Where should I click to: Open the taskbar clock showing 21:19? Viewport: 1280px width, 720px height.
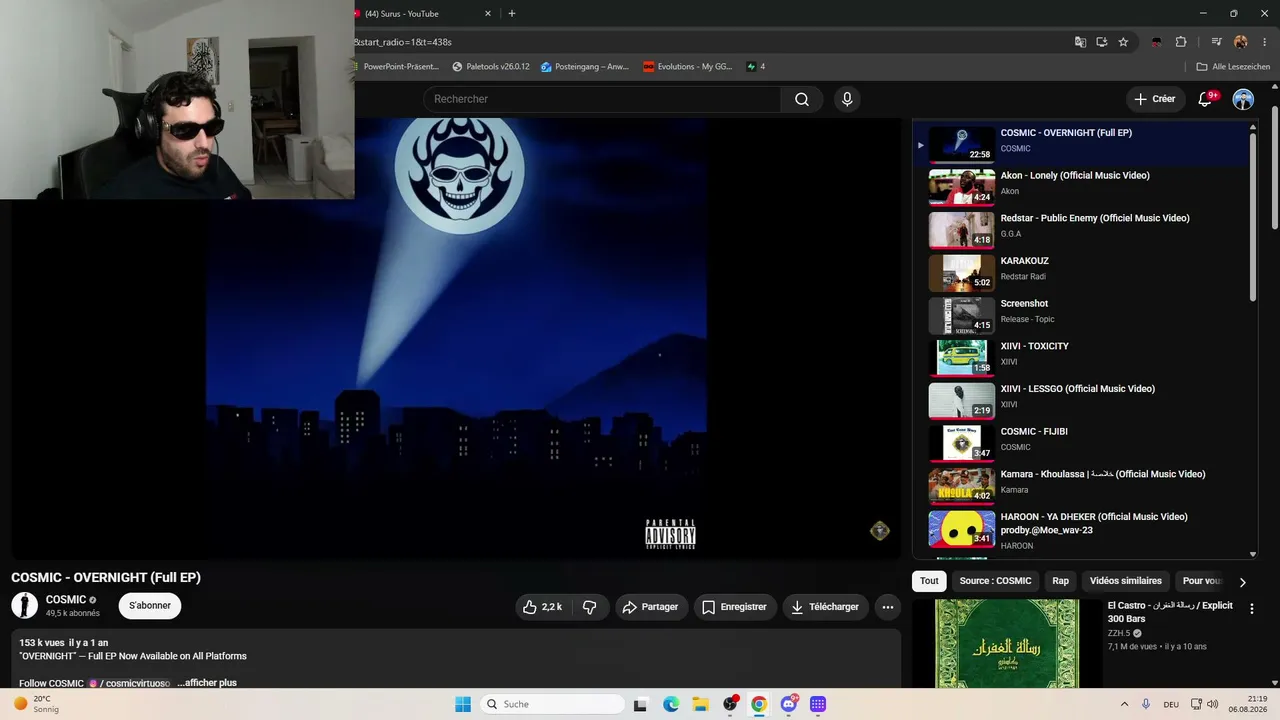click(1249, 704)
